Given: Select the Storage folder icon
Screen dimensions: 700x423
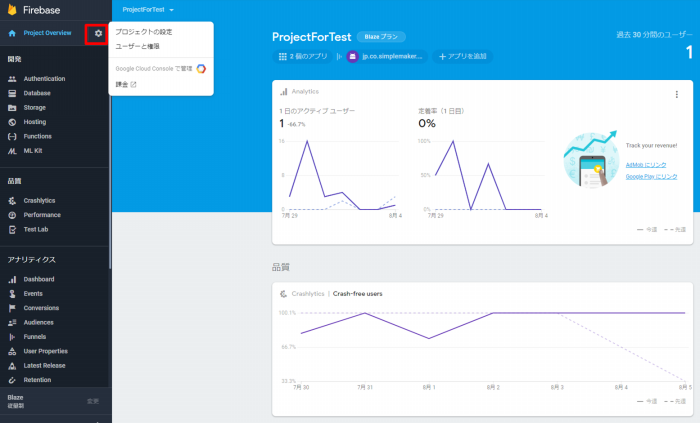Looking at the screenshot, I should (x=12, y=108).
